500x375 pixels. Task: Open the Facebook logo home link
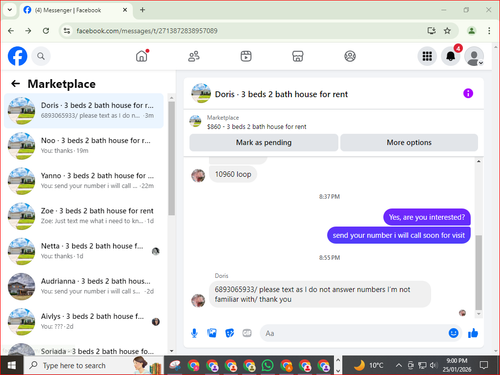[x=17, y=56]
